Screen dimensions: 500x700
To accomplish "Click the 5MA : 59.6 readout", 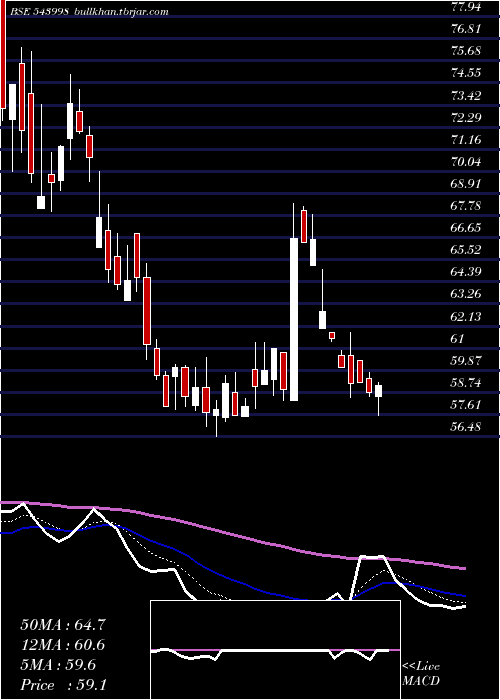I will click(x=58, y=665).
